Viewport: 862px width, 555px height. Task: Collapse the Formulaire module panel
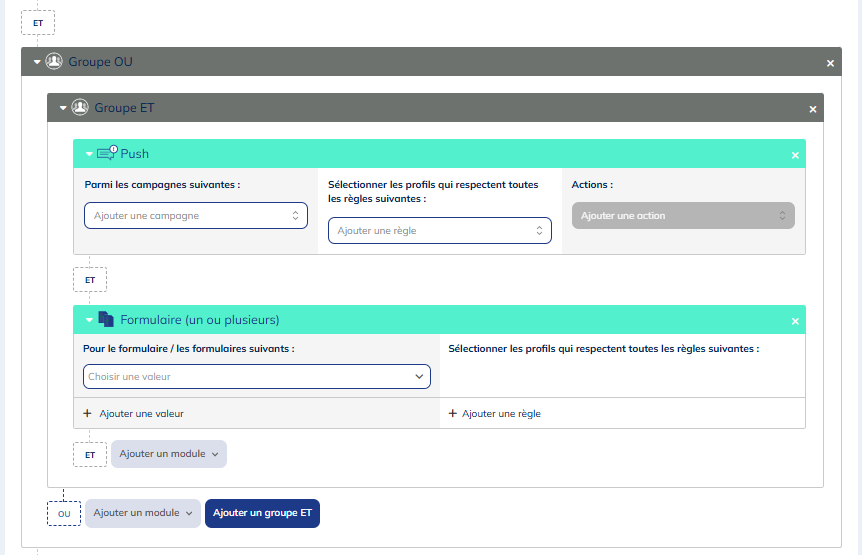point(90,320)
